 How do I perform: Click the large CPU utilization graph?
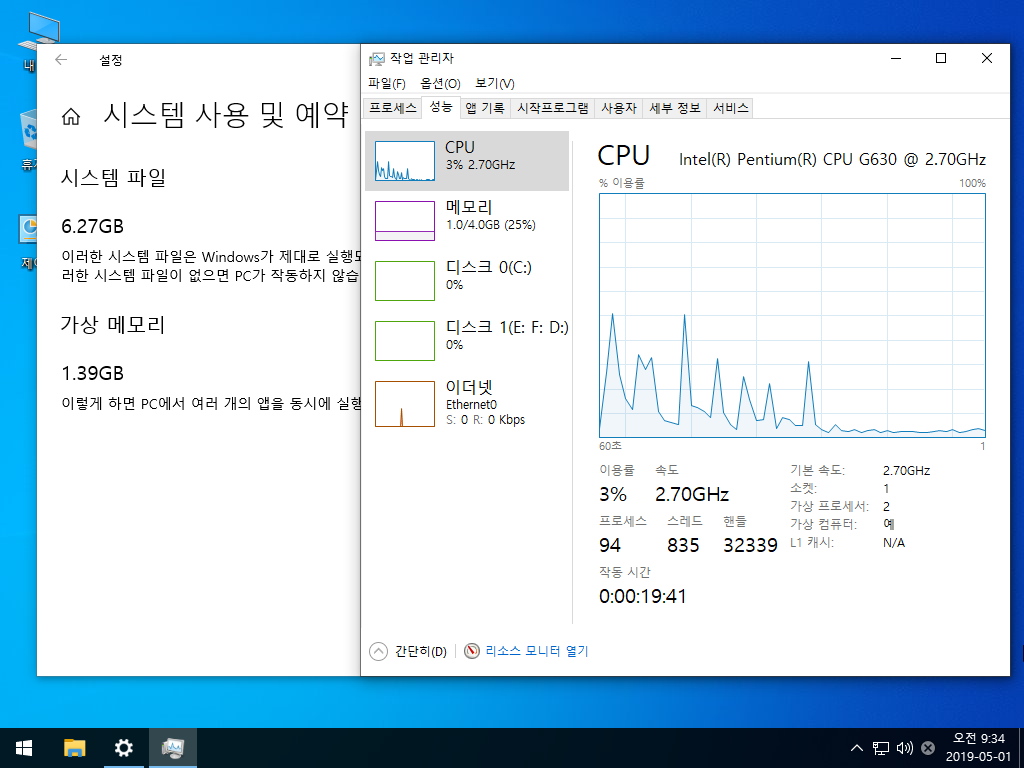(x=792, y=315)
